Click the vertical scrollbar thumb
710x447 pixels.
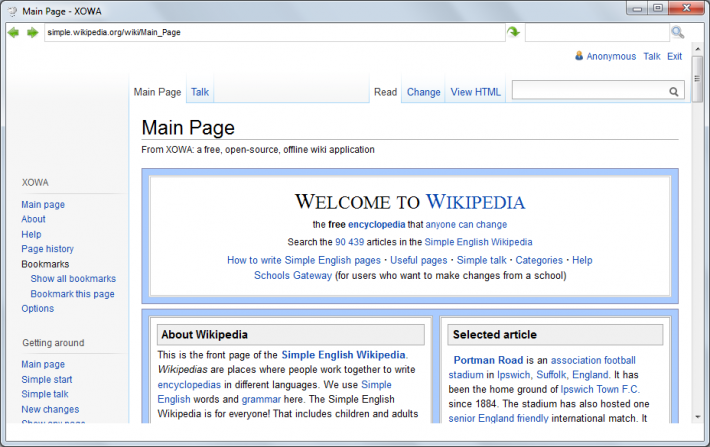697,79
